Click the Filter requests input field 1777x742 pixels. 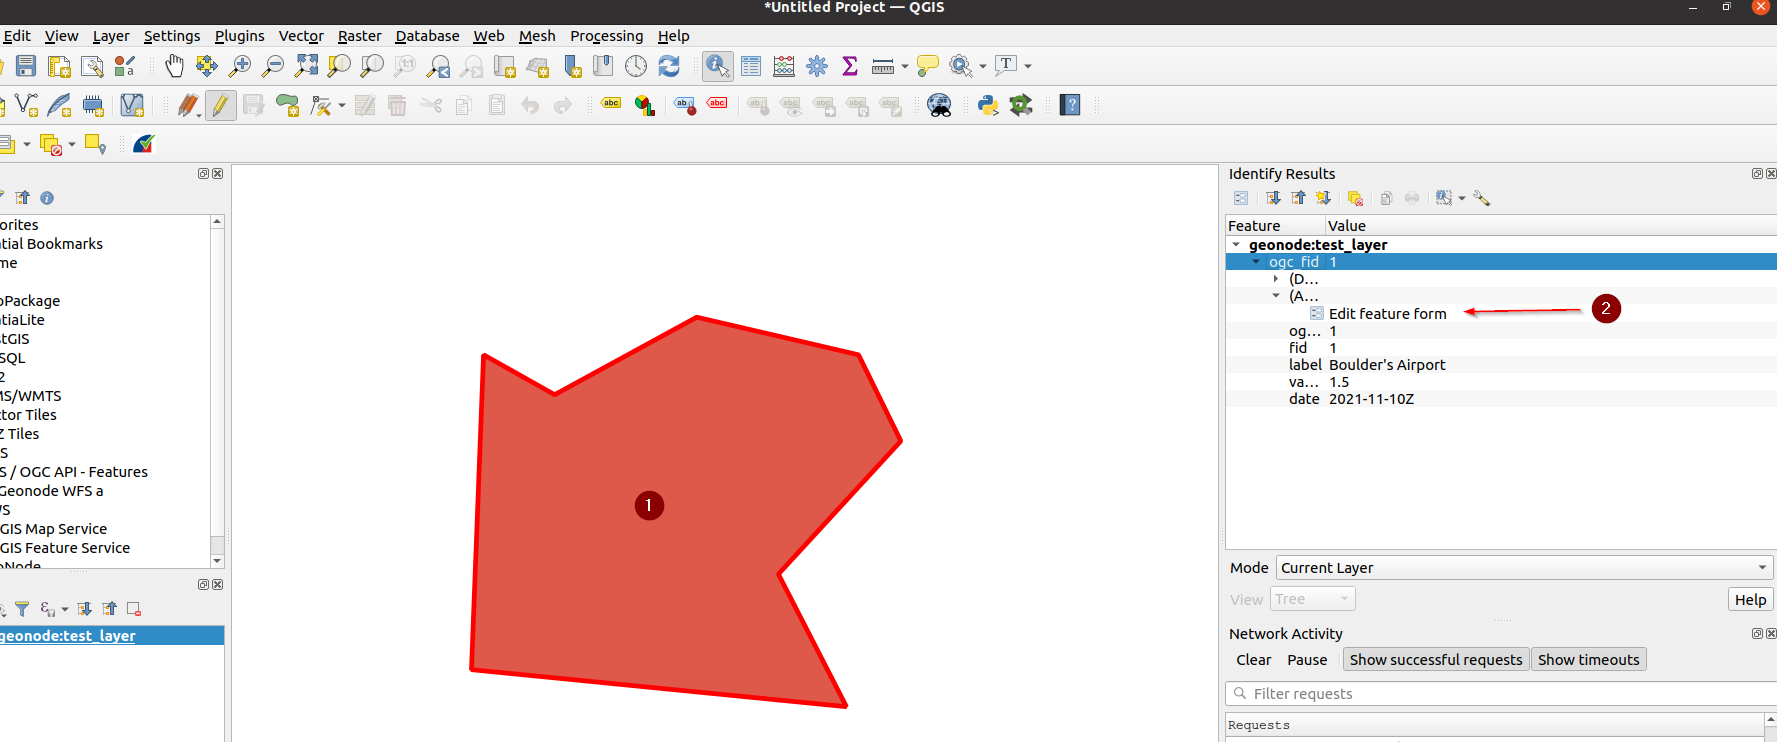(x=1500, y=694)
